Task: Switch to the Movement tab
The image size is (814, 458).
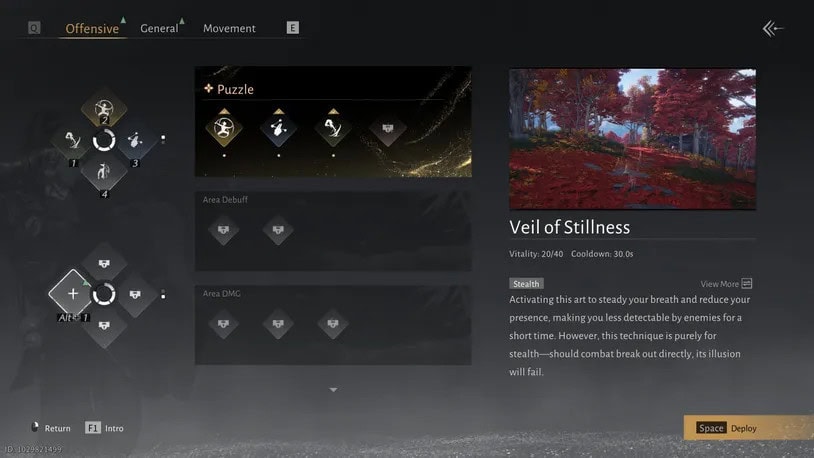Action: (x=229, y=29)
